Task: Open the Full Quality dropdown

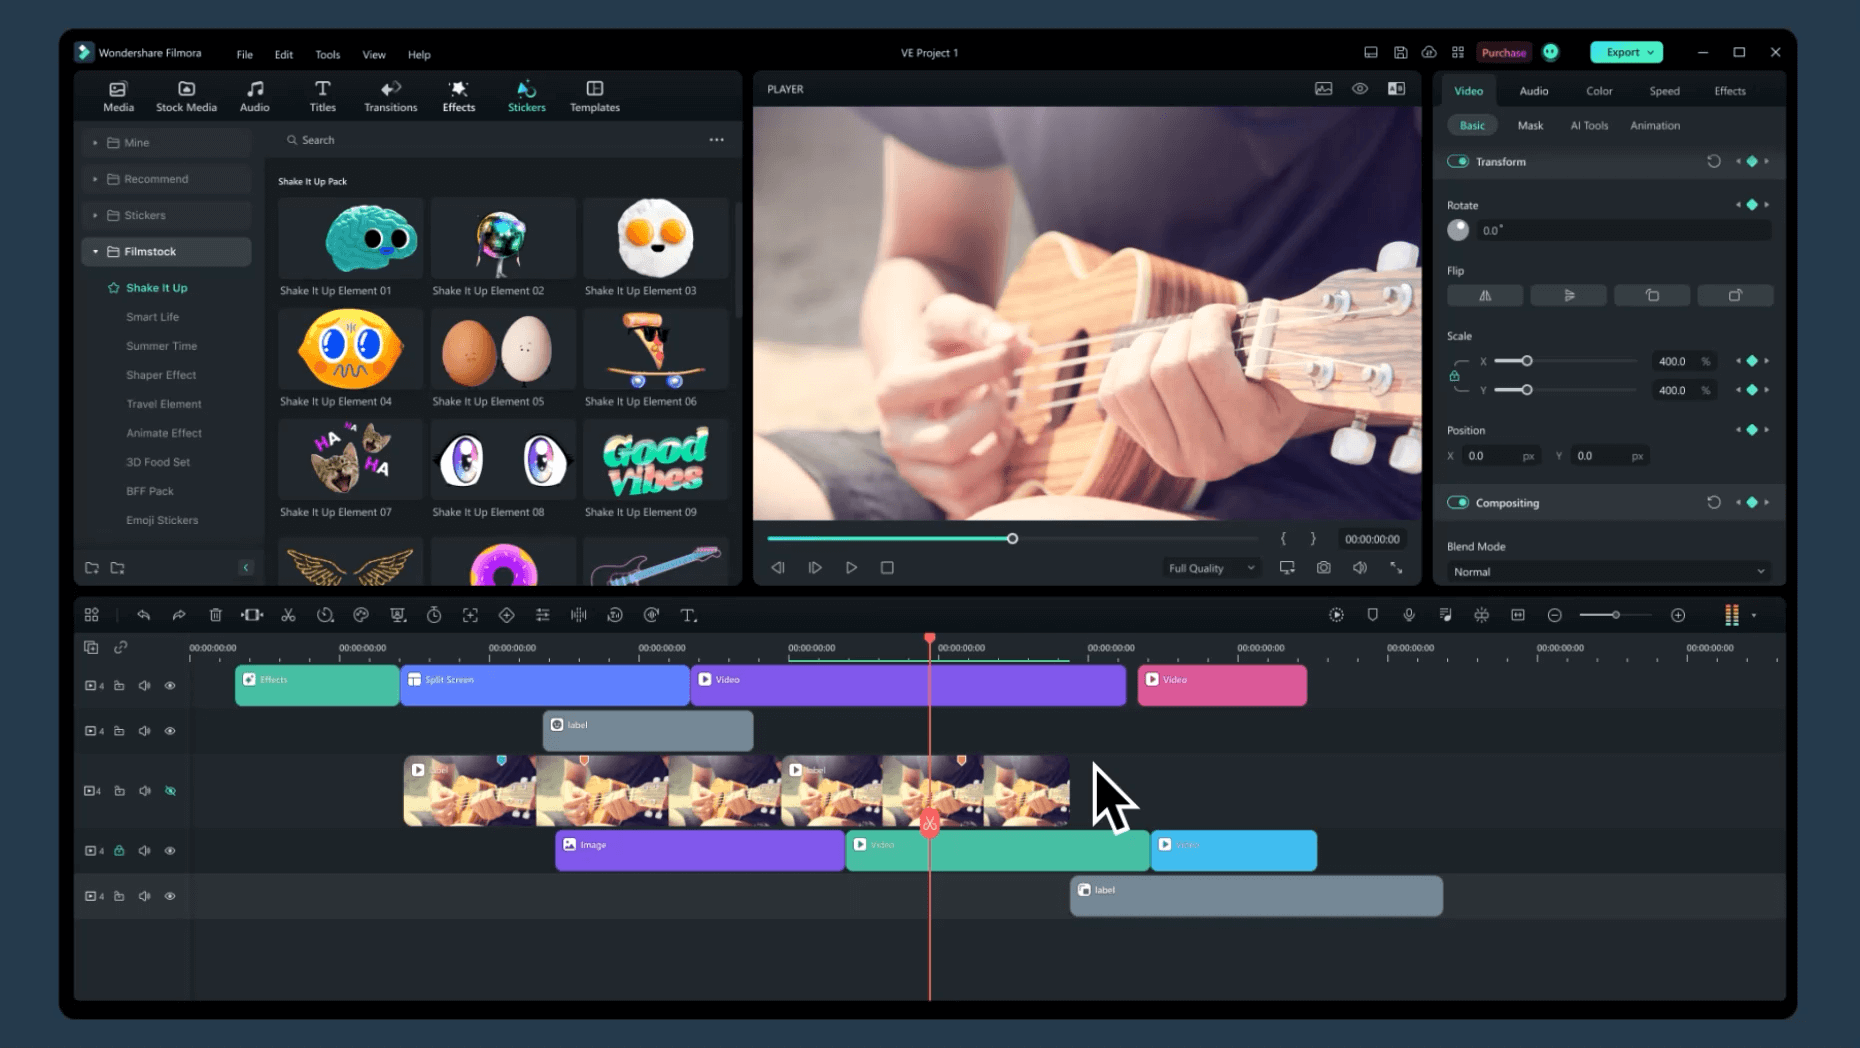Action: 1210,567
